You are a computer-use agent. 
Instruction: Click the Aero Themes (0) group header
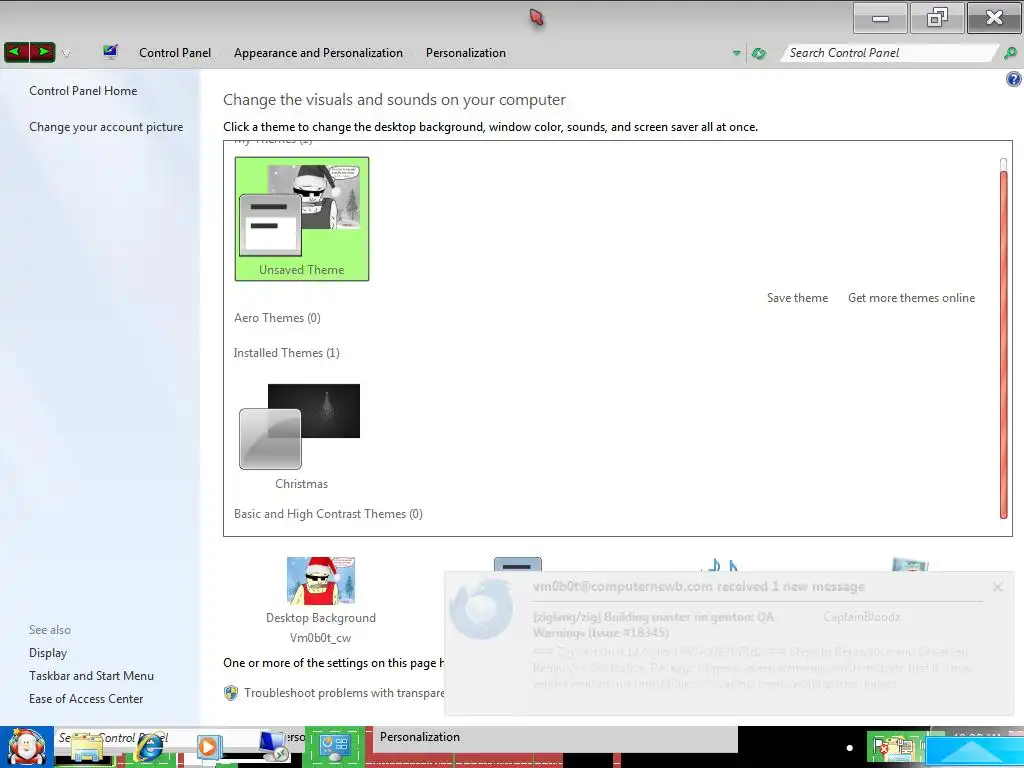277,318
